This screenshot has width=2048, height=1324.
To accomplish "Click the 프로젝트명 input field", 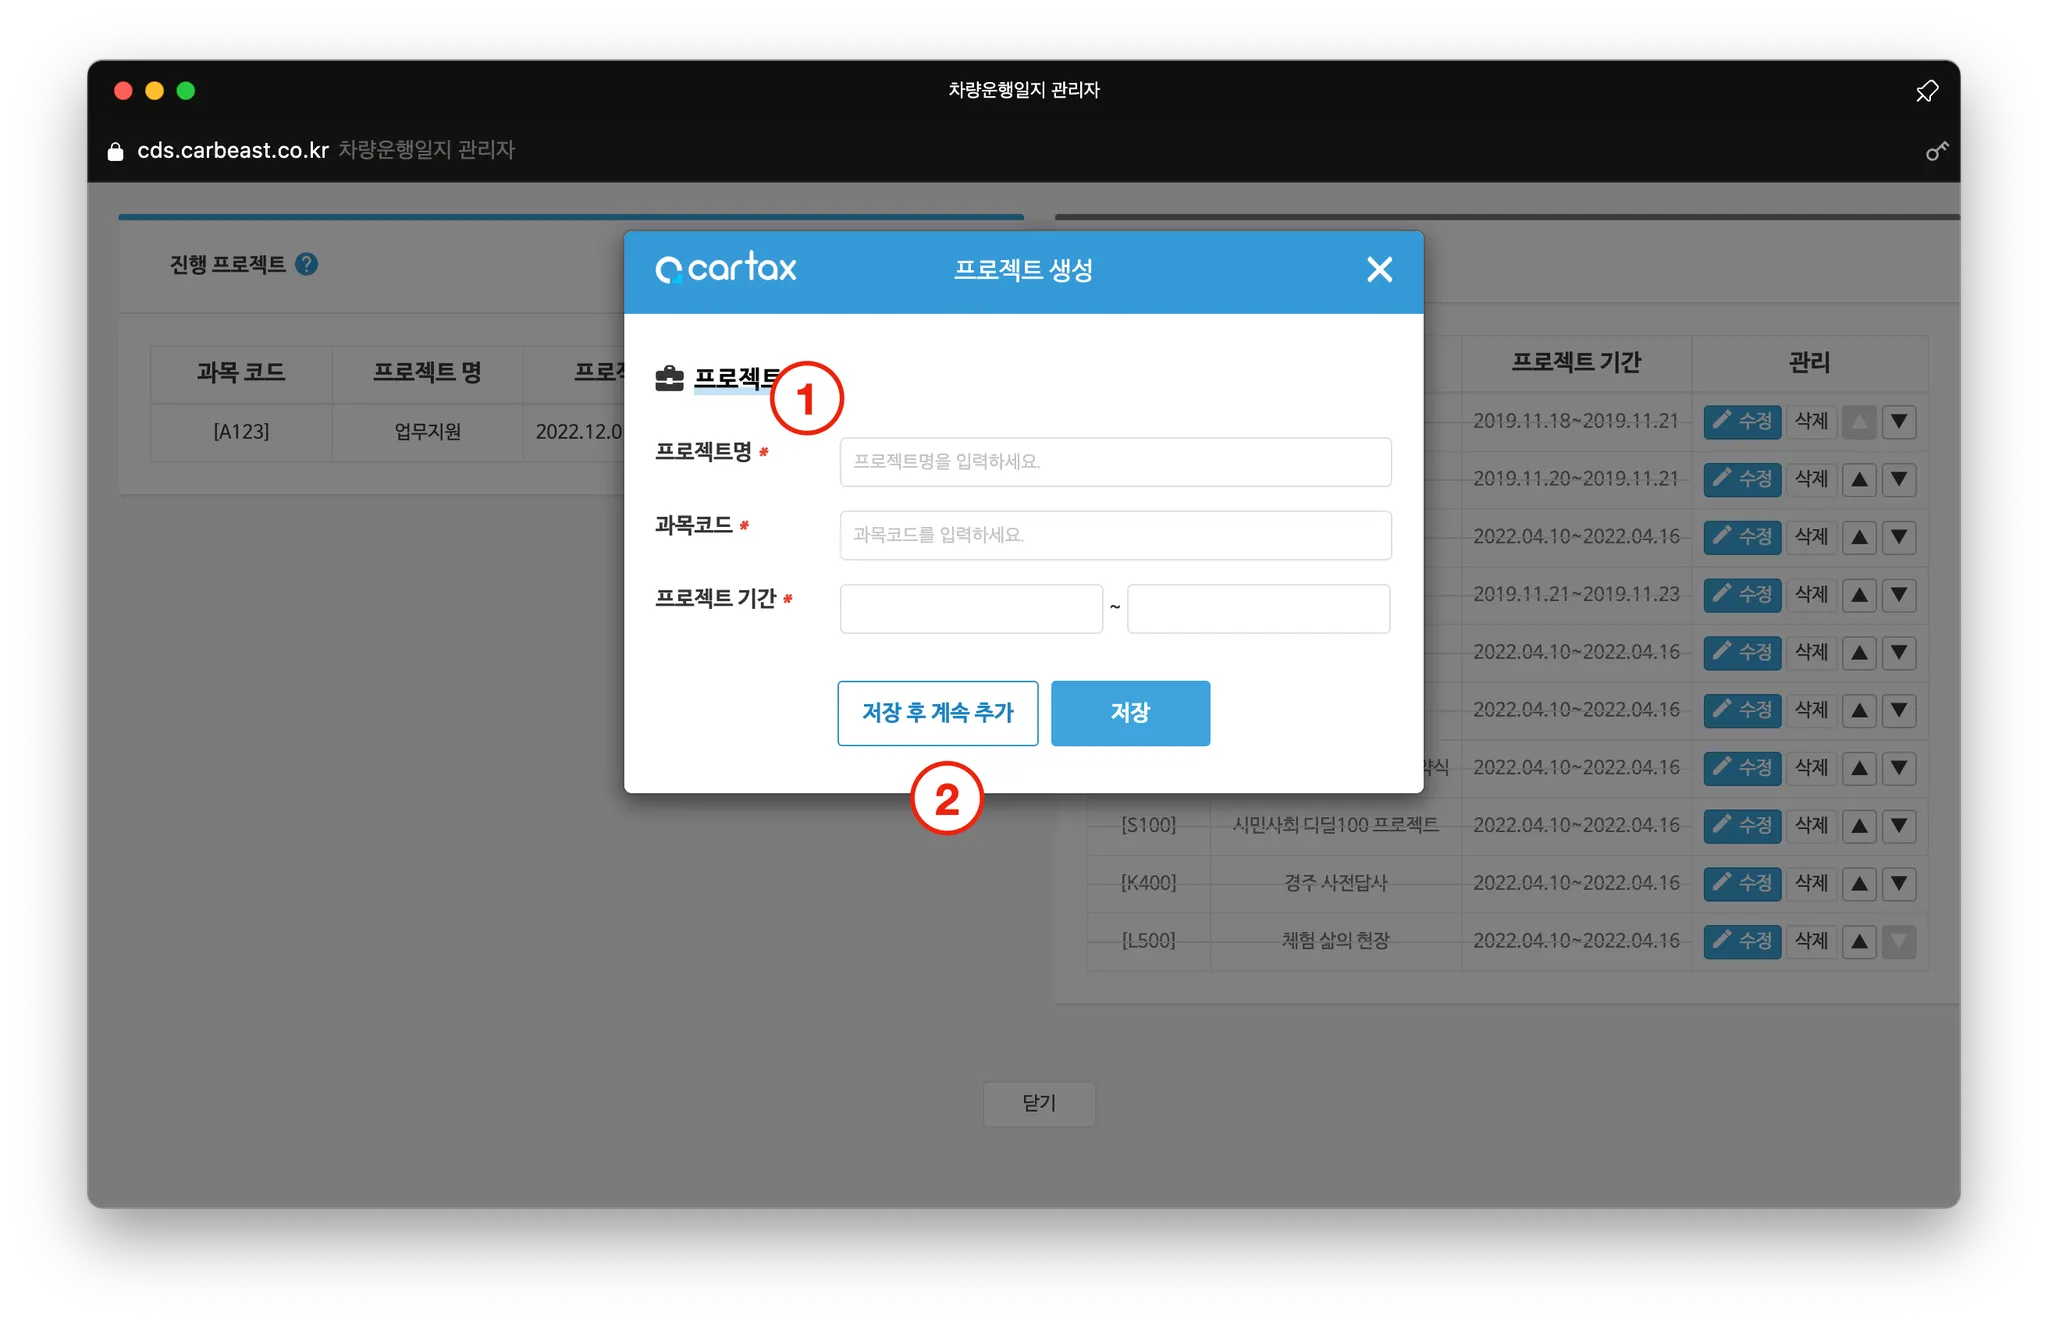I will click(x=1115, y=462).
